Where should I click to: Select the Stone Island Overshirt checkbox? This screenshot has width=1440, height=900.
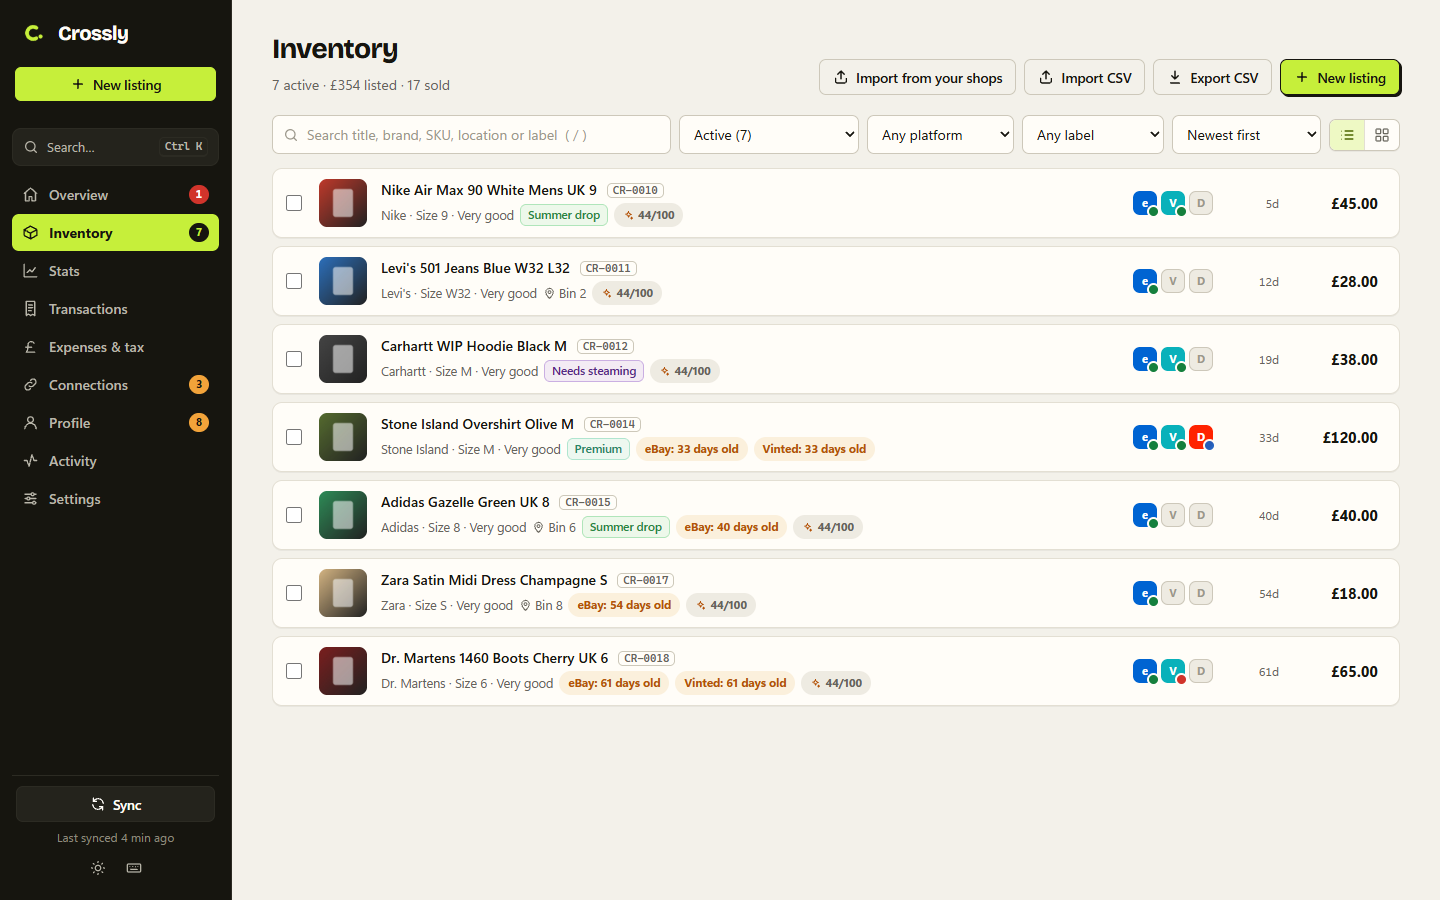pyautogui.click(x=294, y=437)
